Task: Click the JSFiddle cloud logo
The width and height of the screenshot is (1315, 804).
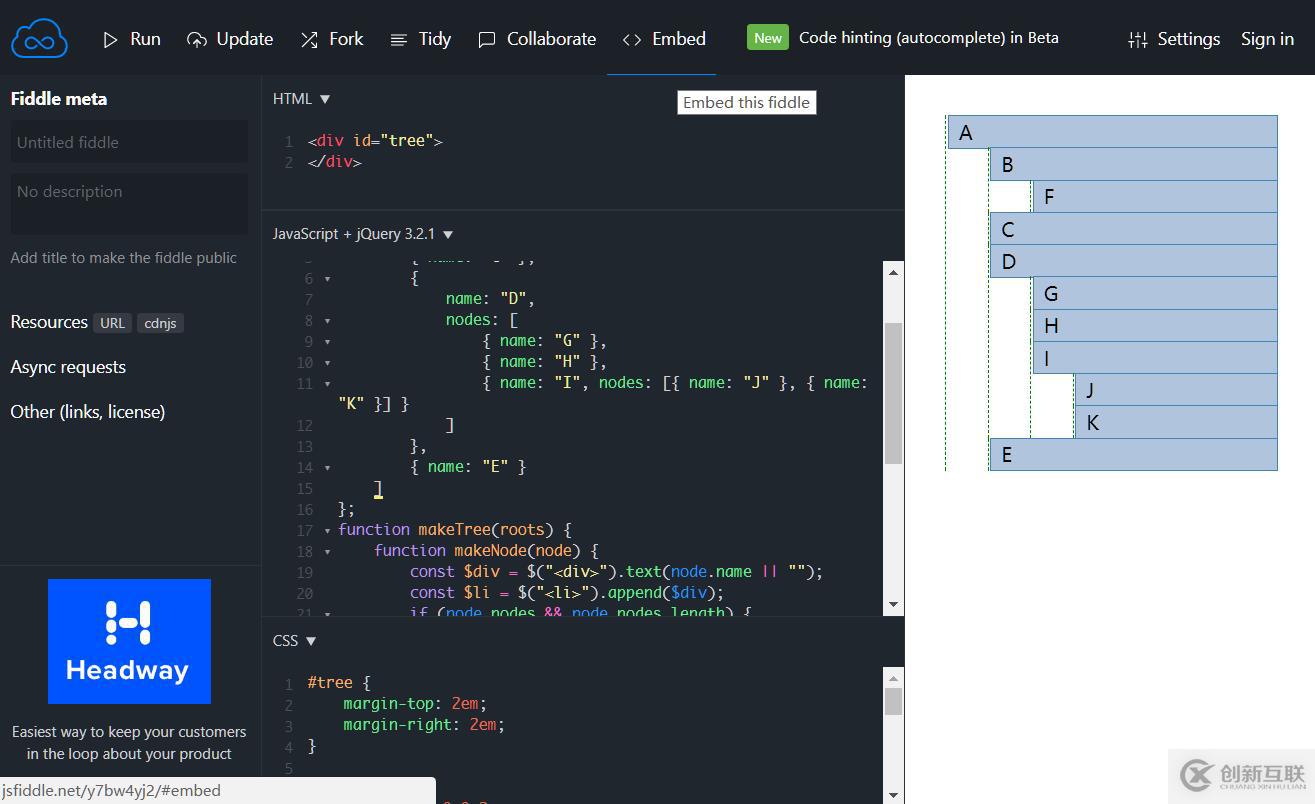Action: [x=39, y=39]
